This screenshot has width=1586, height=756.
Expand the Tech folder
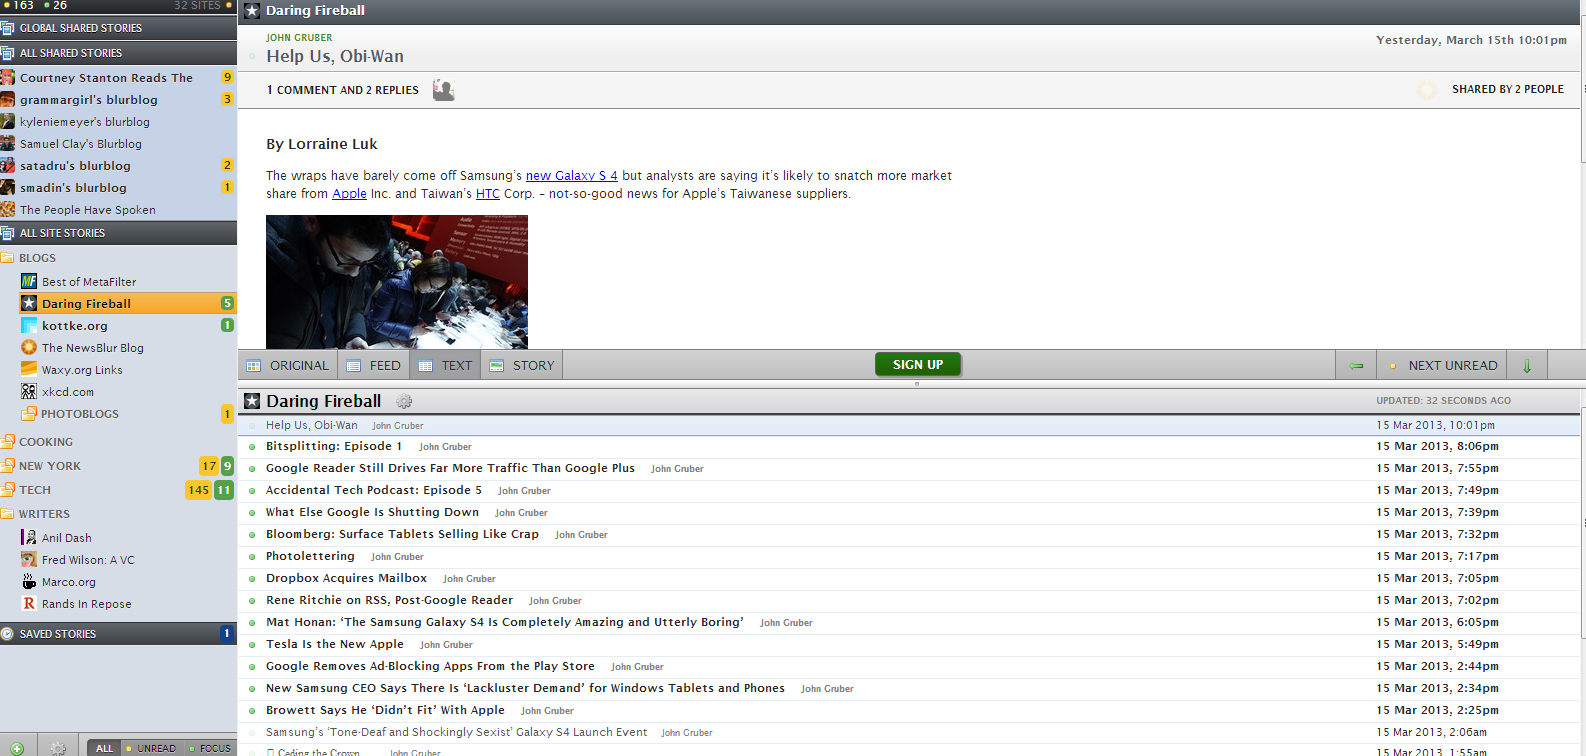point(8,489)
